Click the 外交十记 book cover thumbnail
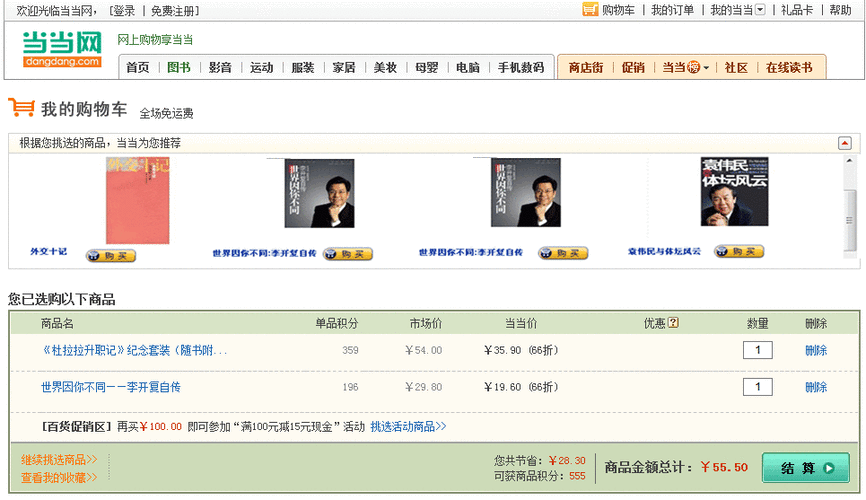Viewport: 866px width, 500px height. pyautogui.click(x=138, y=201)
